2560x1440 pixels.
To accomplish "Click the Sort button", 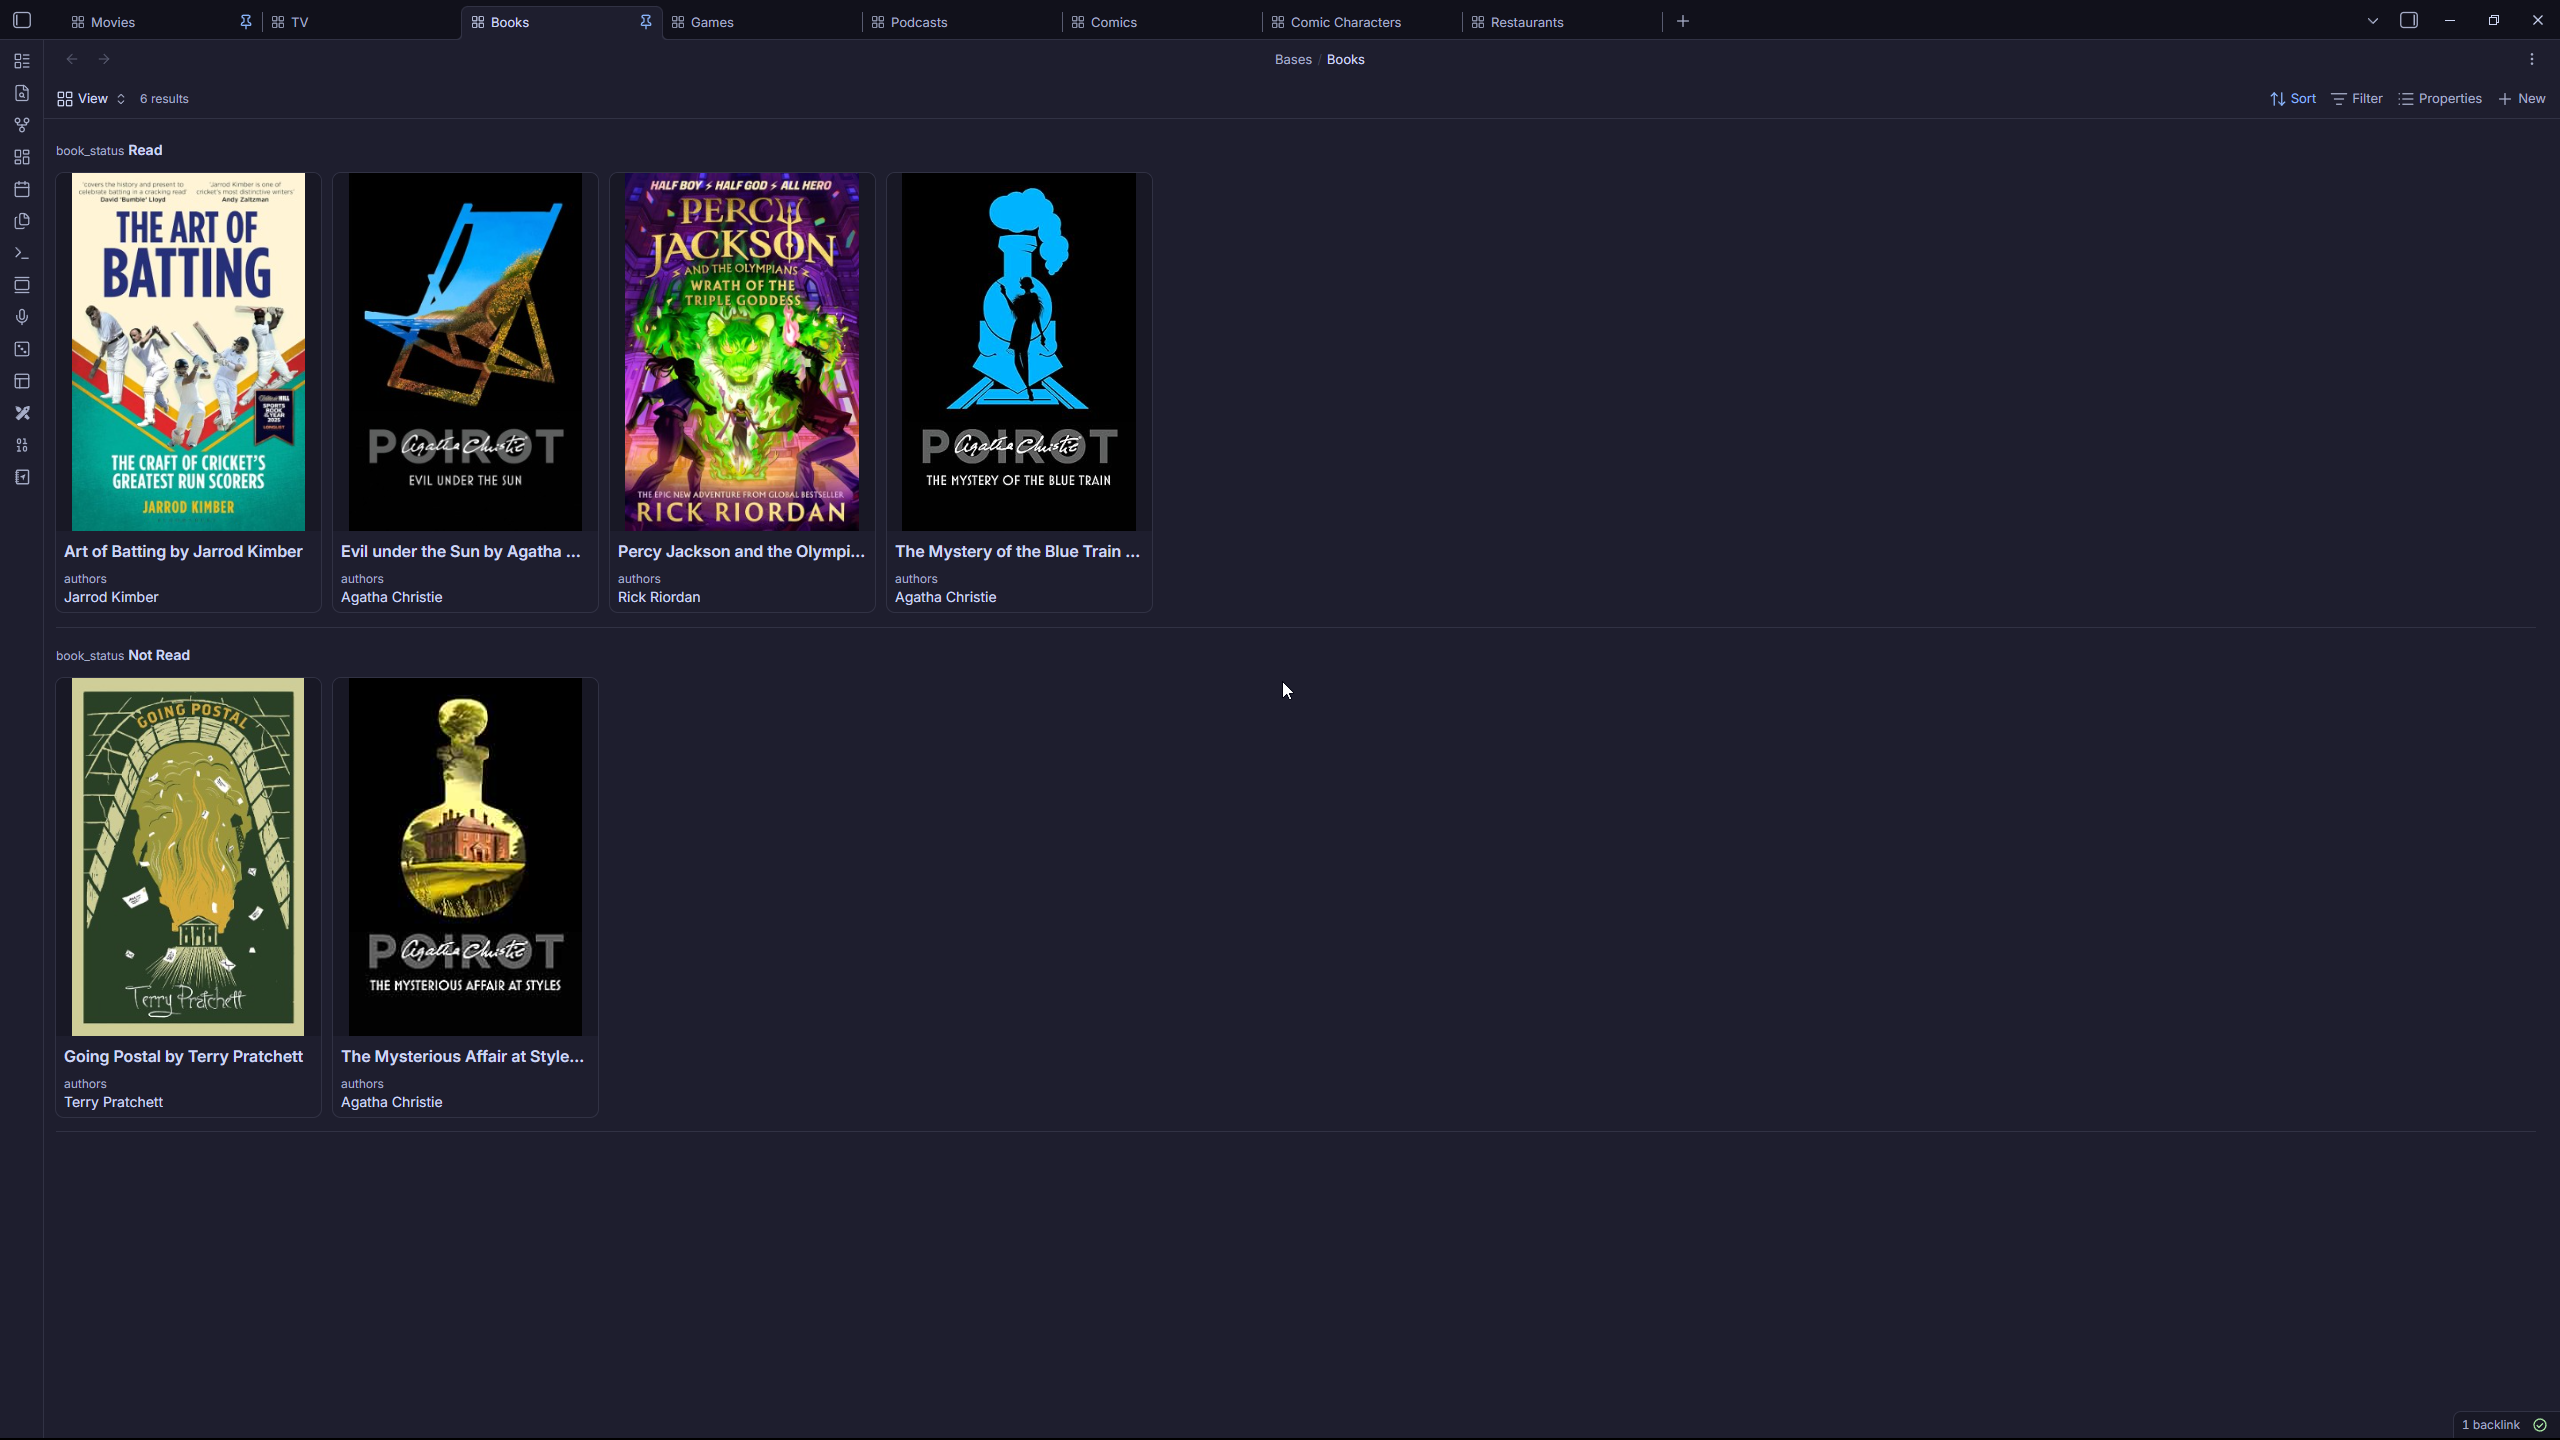I will coord(2293,99).
